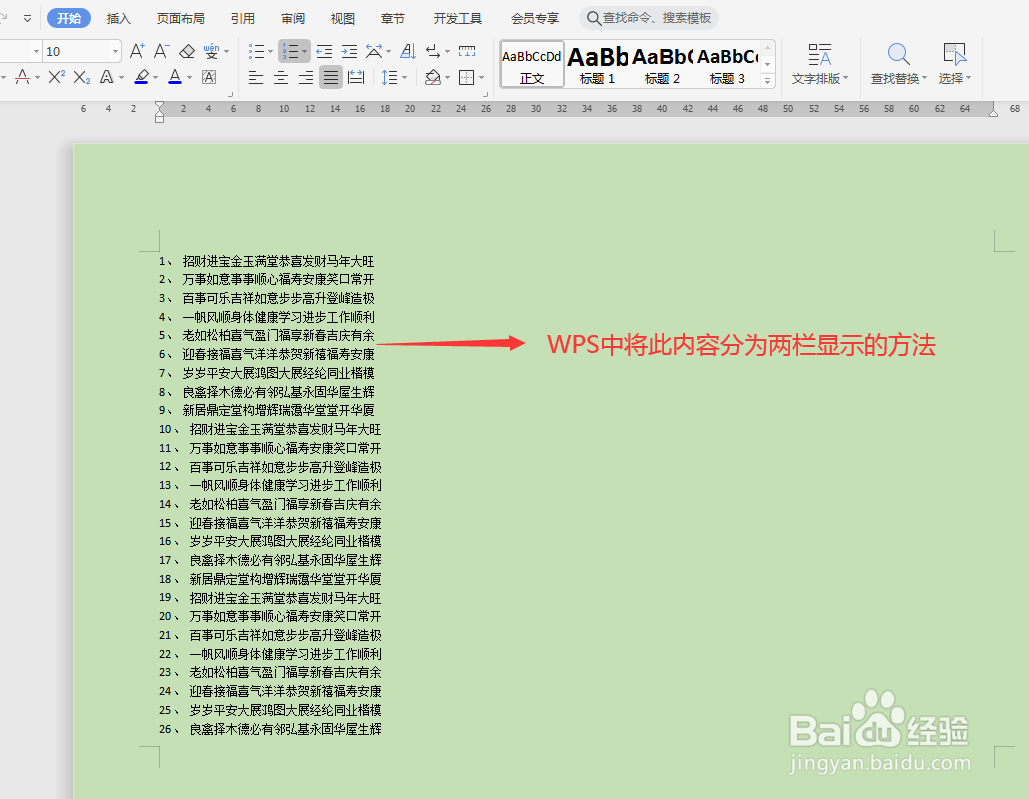Center align text
This screenshot has width=1029, height=799.
[x=281, y=78]
